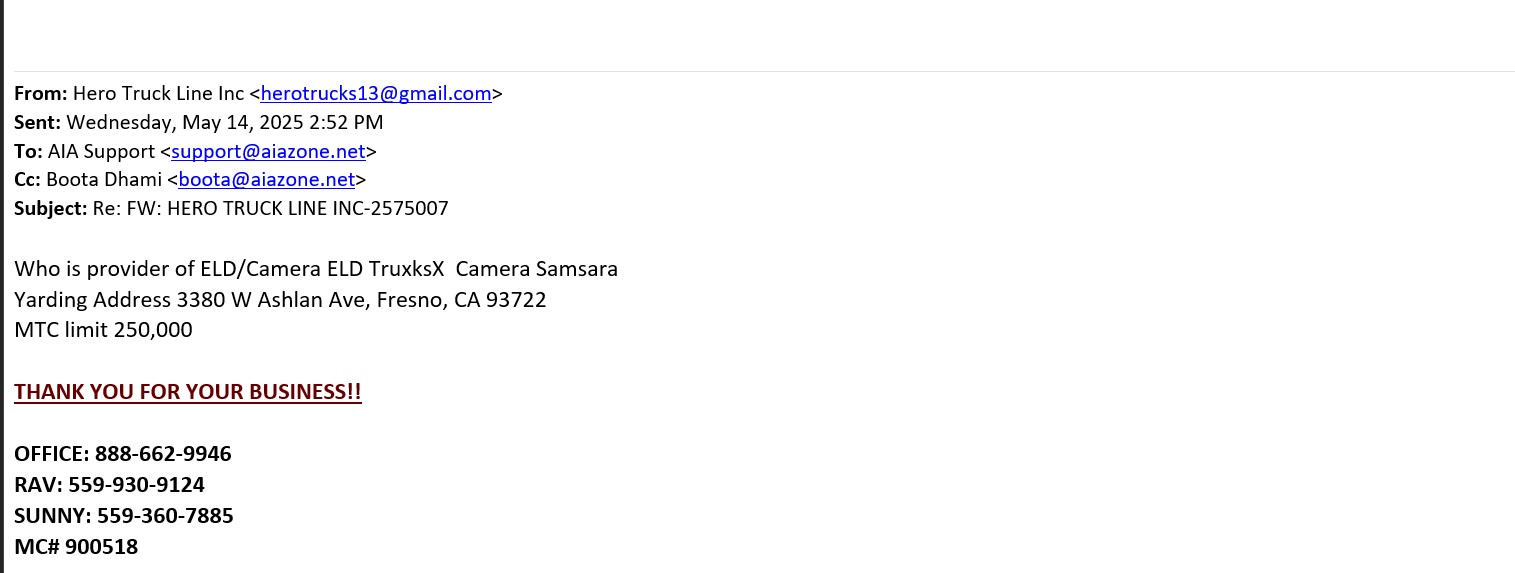The height and width of the screenshot is (573, 1515).
Task: Open the herotrucks13@gmail.com sender link
Action: pos(375,94)
